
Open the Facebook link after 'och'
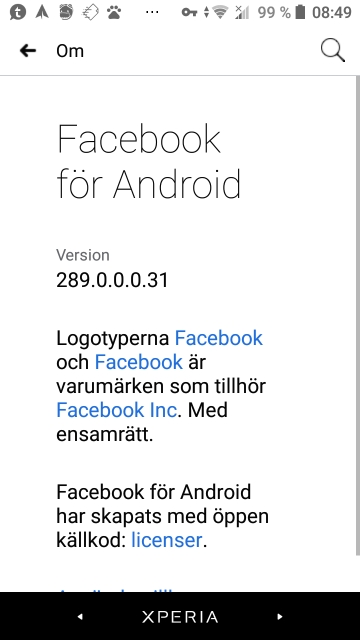[x=138, y=362]
